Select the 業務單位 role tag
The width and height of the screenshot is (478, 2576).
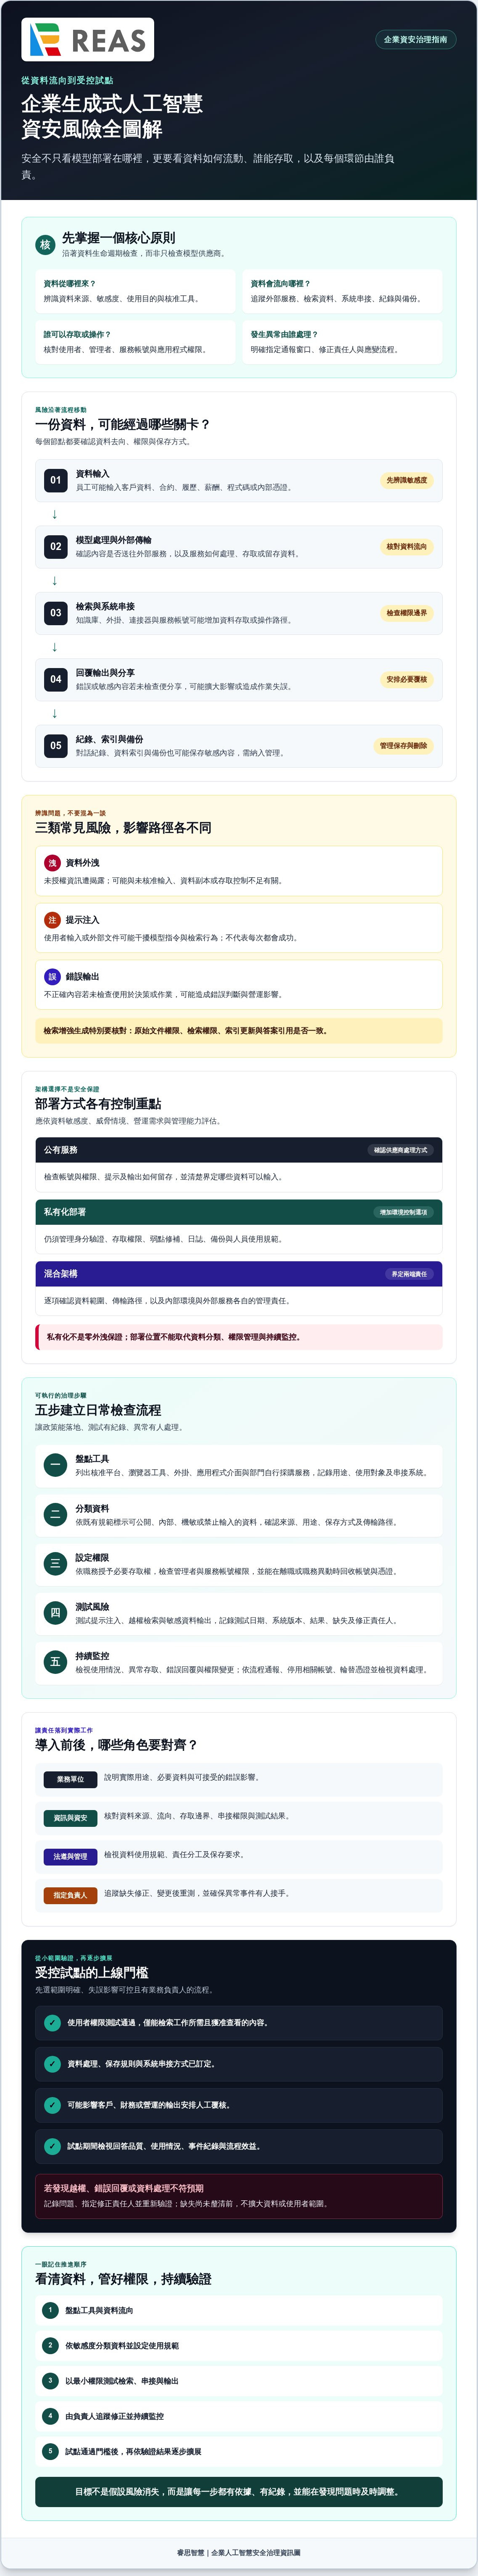coord(70,1780)
